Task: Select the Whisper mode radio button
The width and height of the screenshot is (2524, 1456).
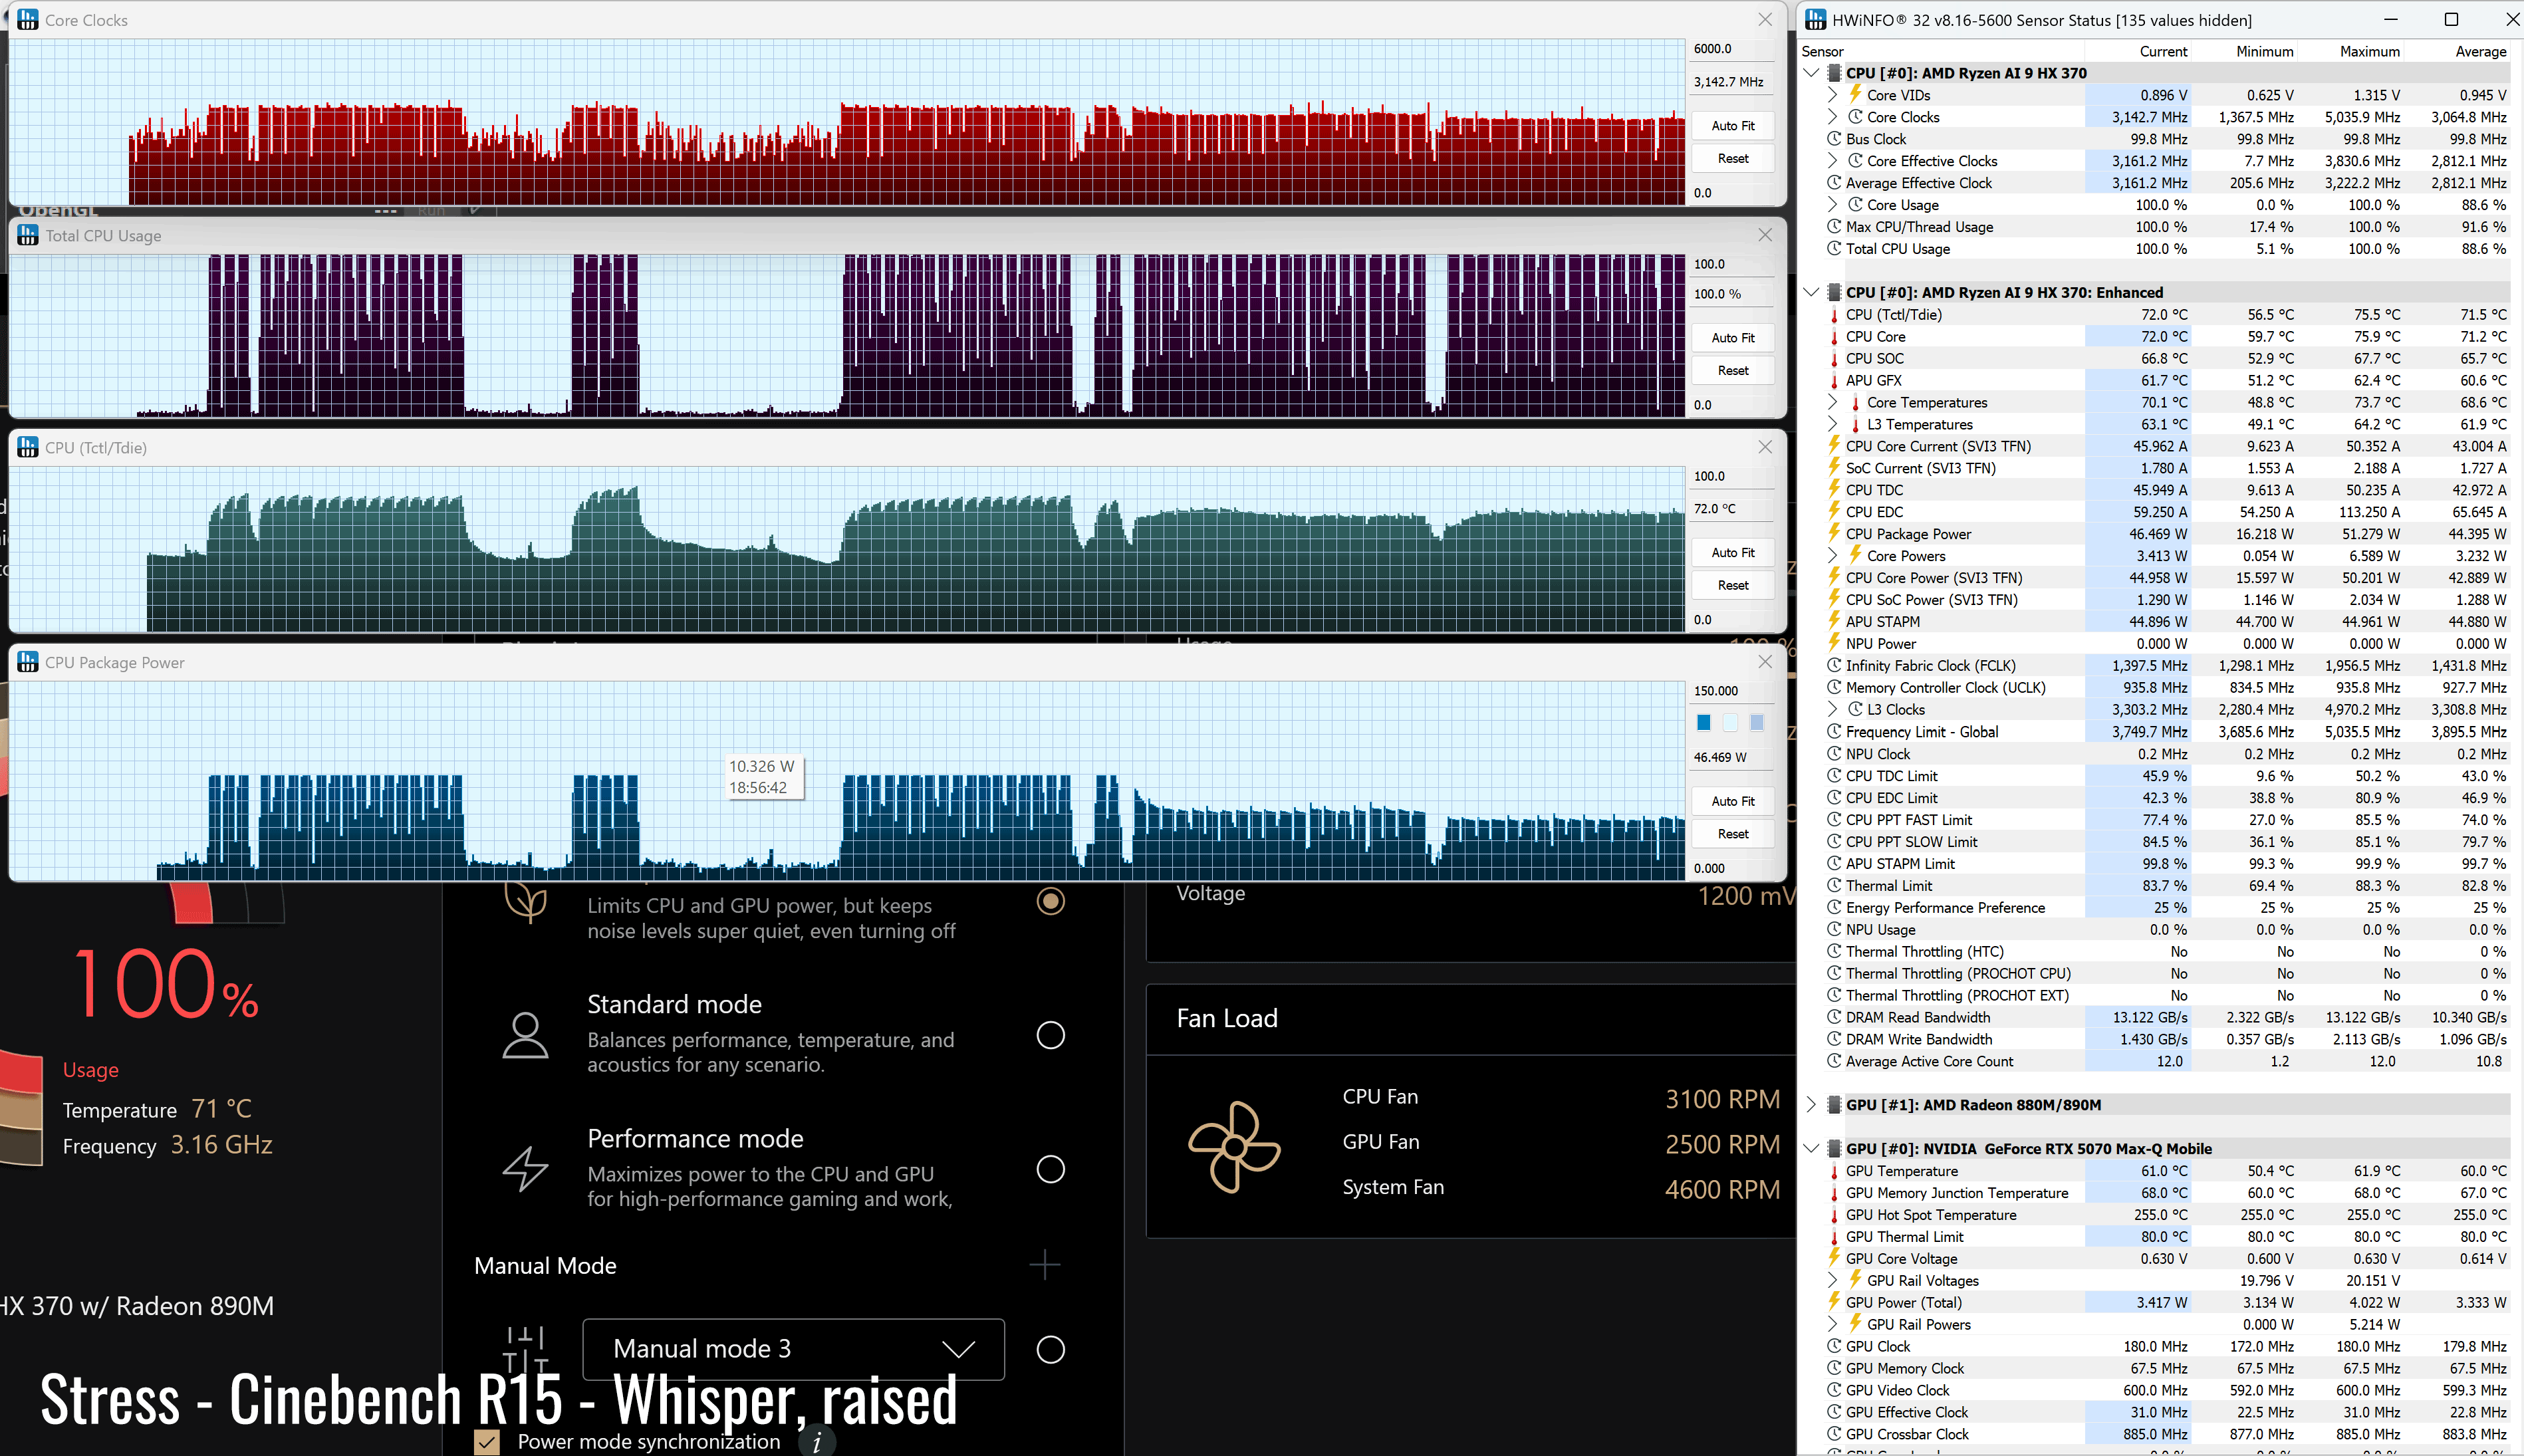Action: 1050,901
